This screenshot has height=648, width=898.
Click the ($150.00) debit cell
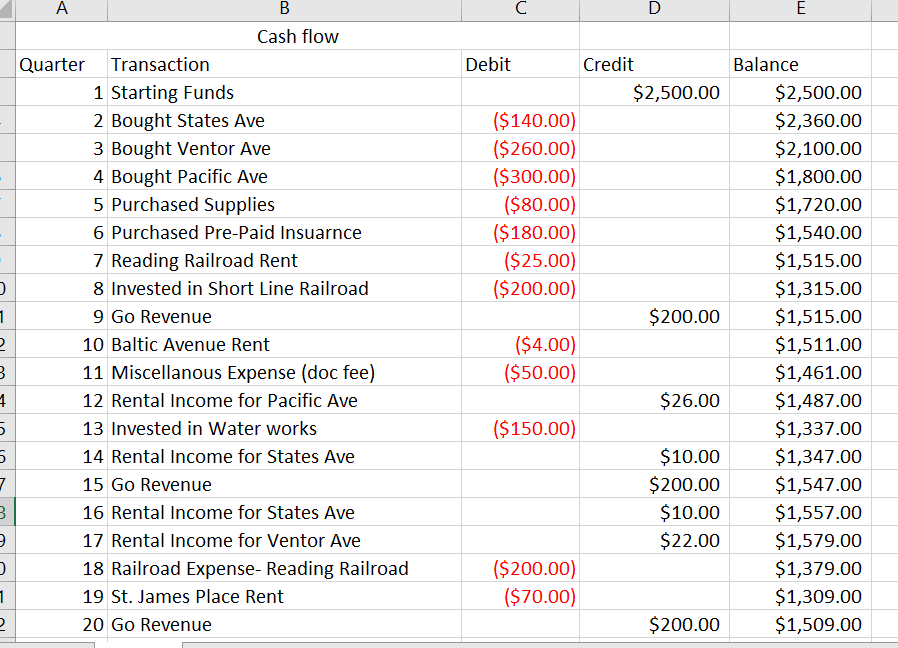tap(520, 429)
